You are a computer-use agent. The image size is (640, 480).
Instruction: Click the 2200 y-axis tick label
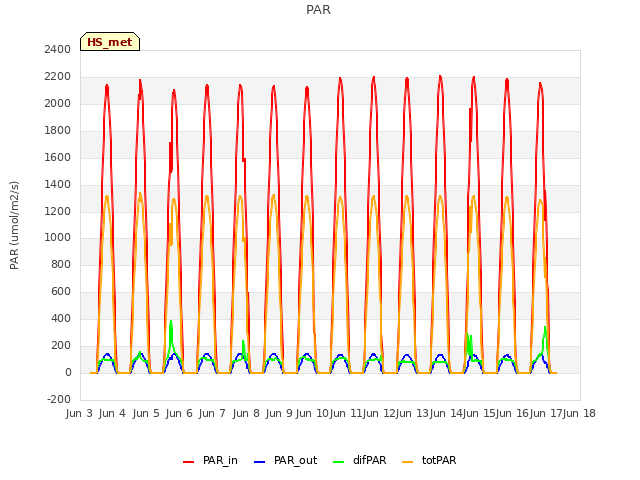58,77
